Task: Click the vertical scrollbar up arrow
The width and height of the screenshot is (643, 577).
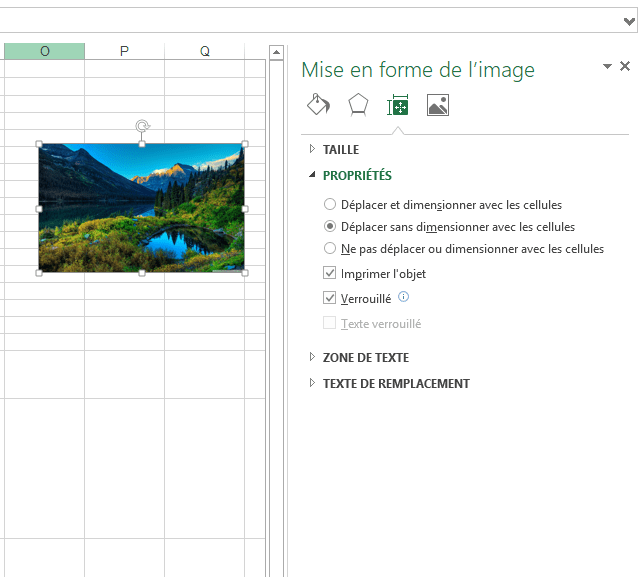Action: [x=276, y=52]
